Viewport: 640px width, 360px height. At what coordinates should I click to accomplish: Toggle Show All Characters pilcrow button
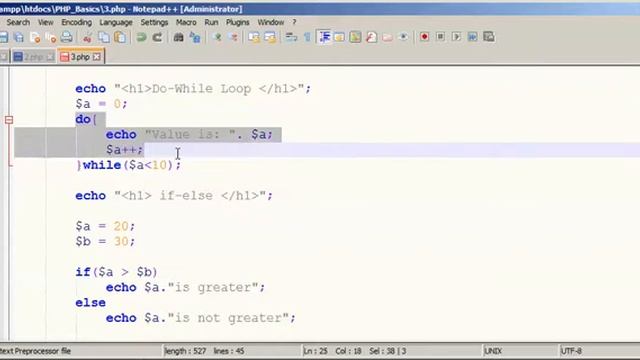(x=307, y=38)
